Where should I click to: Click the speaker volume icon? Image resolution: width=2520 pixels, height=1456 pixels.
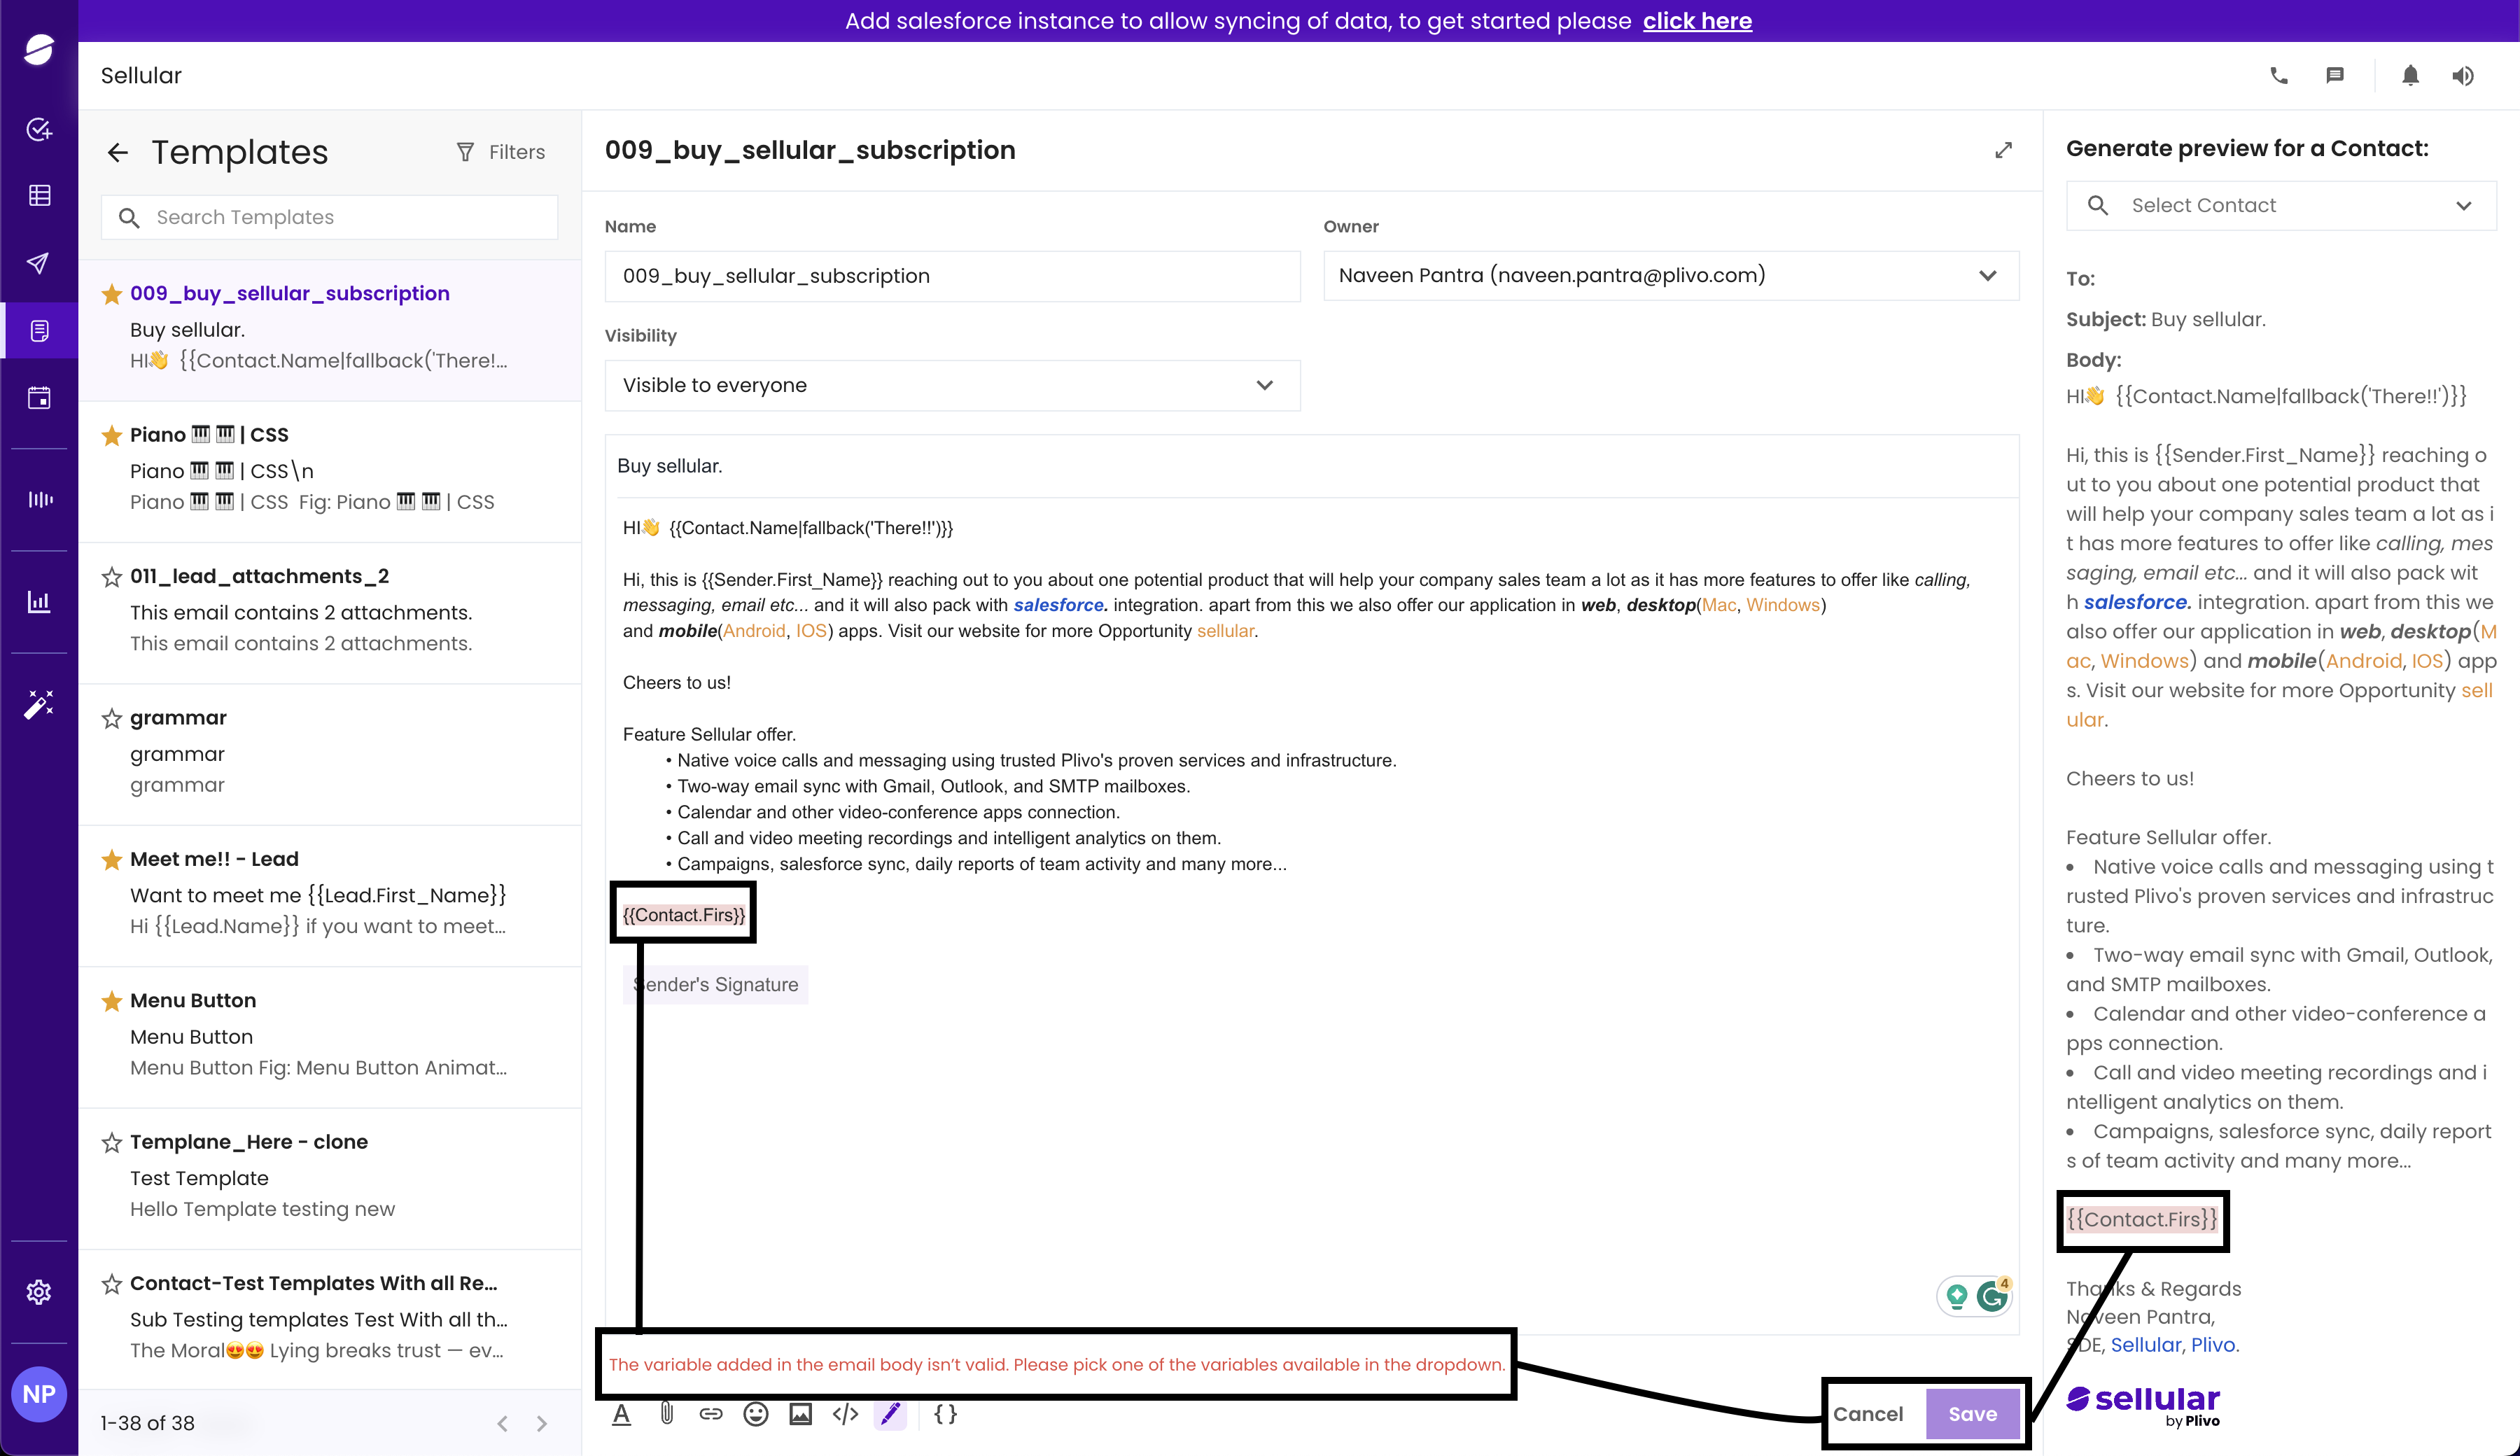(x=2463, y=75)
